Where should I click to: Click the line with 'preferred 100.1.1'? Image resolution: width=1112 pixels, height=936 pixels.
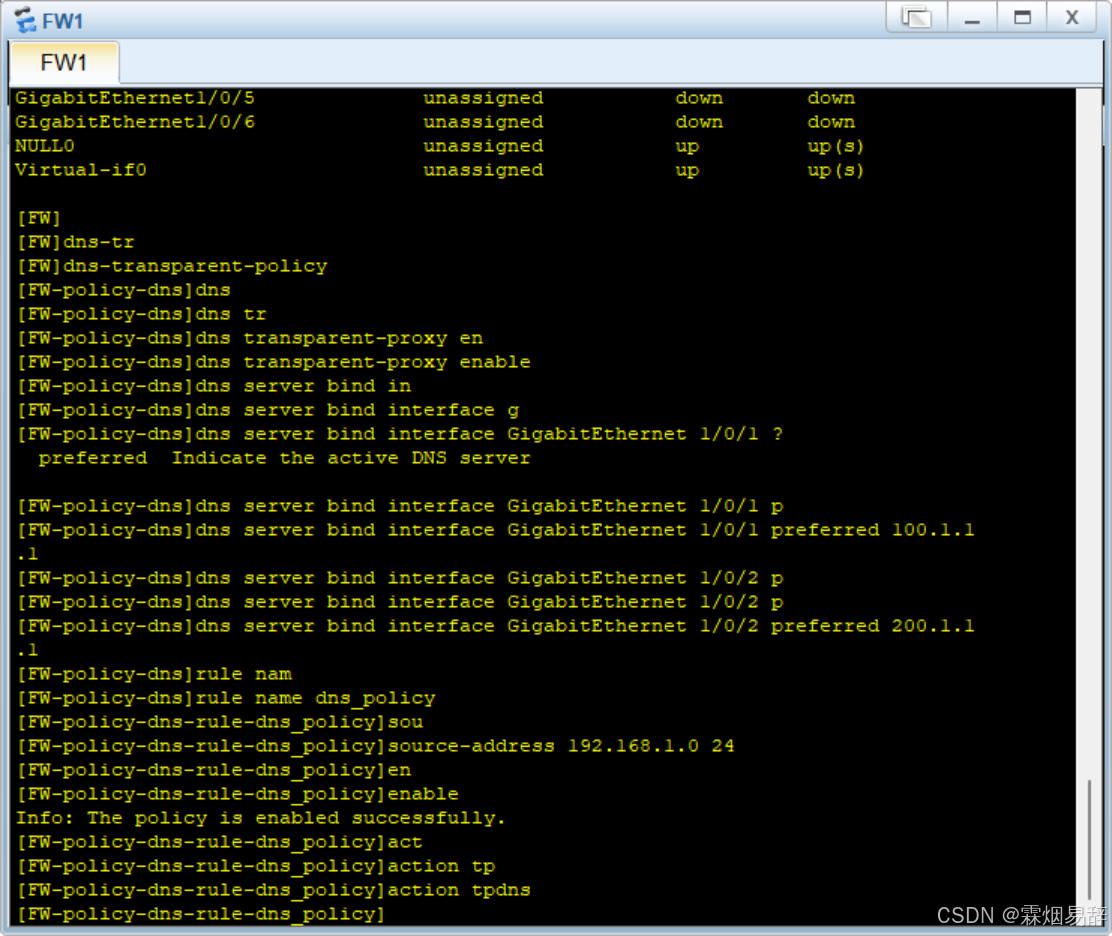(496, 530)
